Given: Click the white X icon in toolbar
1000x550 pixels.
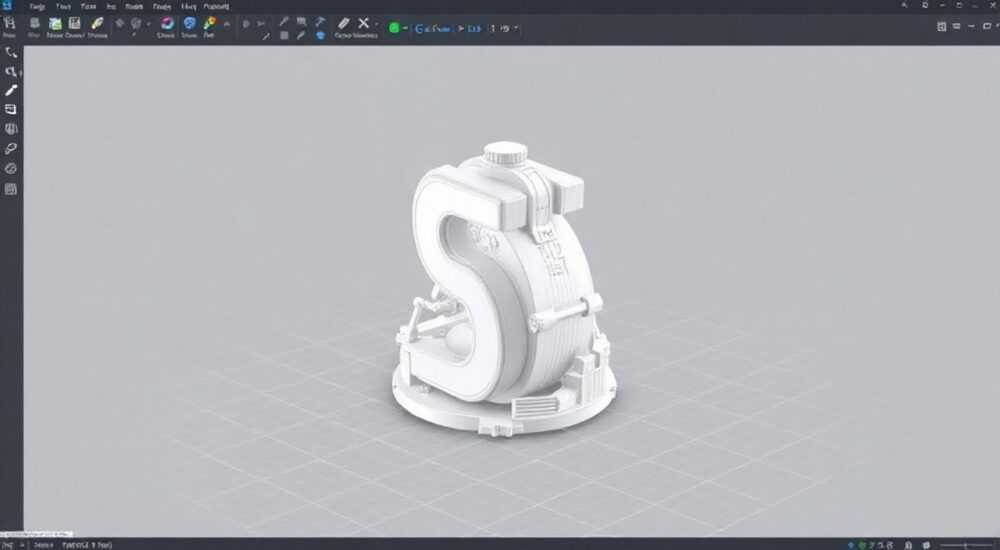Looking at the screenshot, I should [x=364, y=24].
